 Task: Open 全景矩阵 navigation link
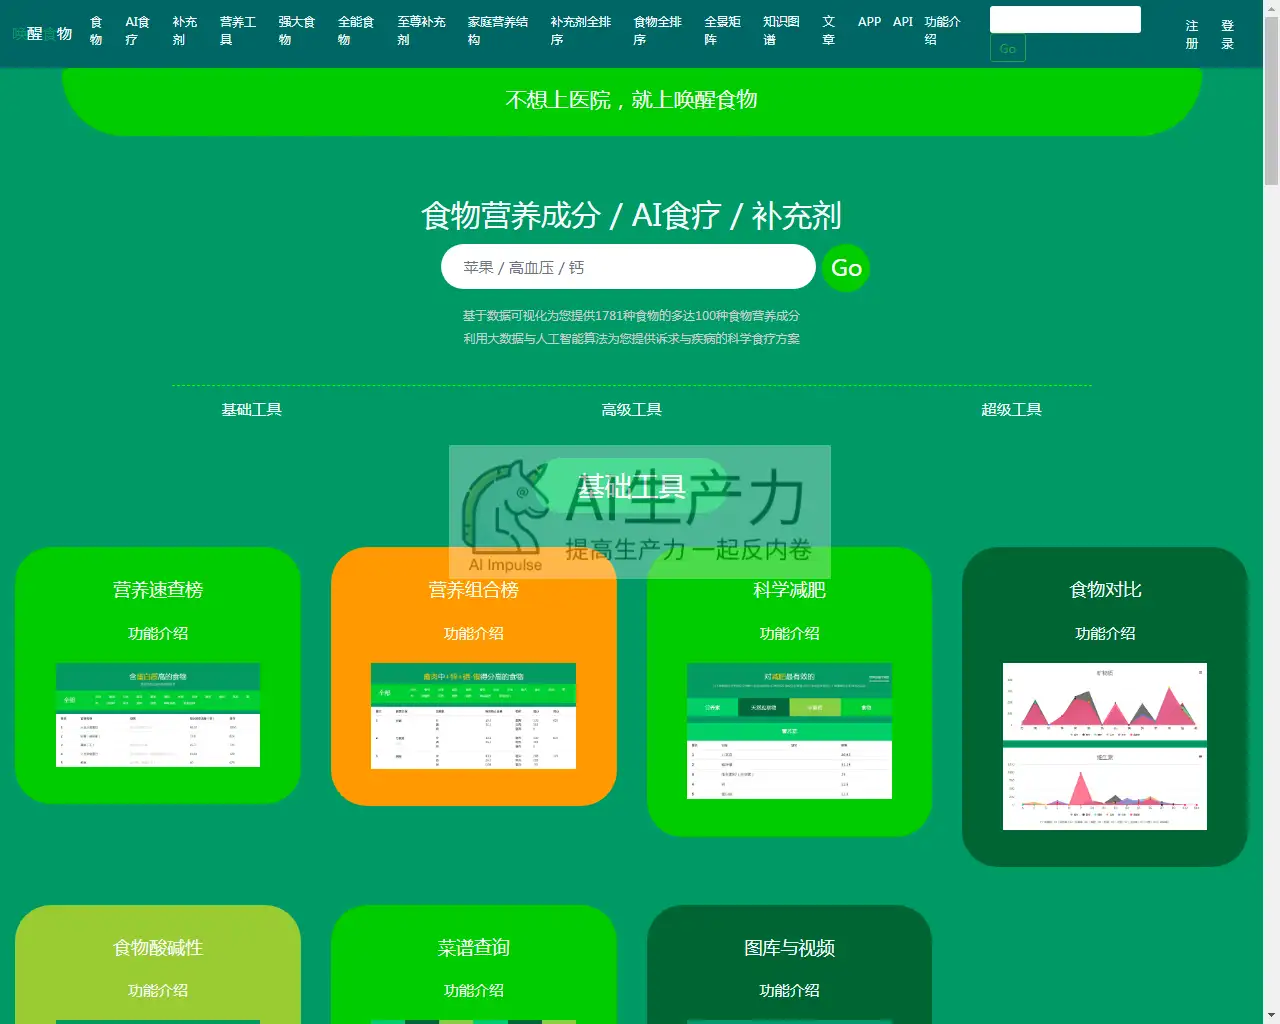click(722, 31)
